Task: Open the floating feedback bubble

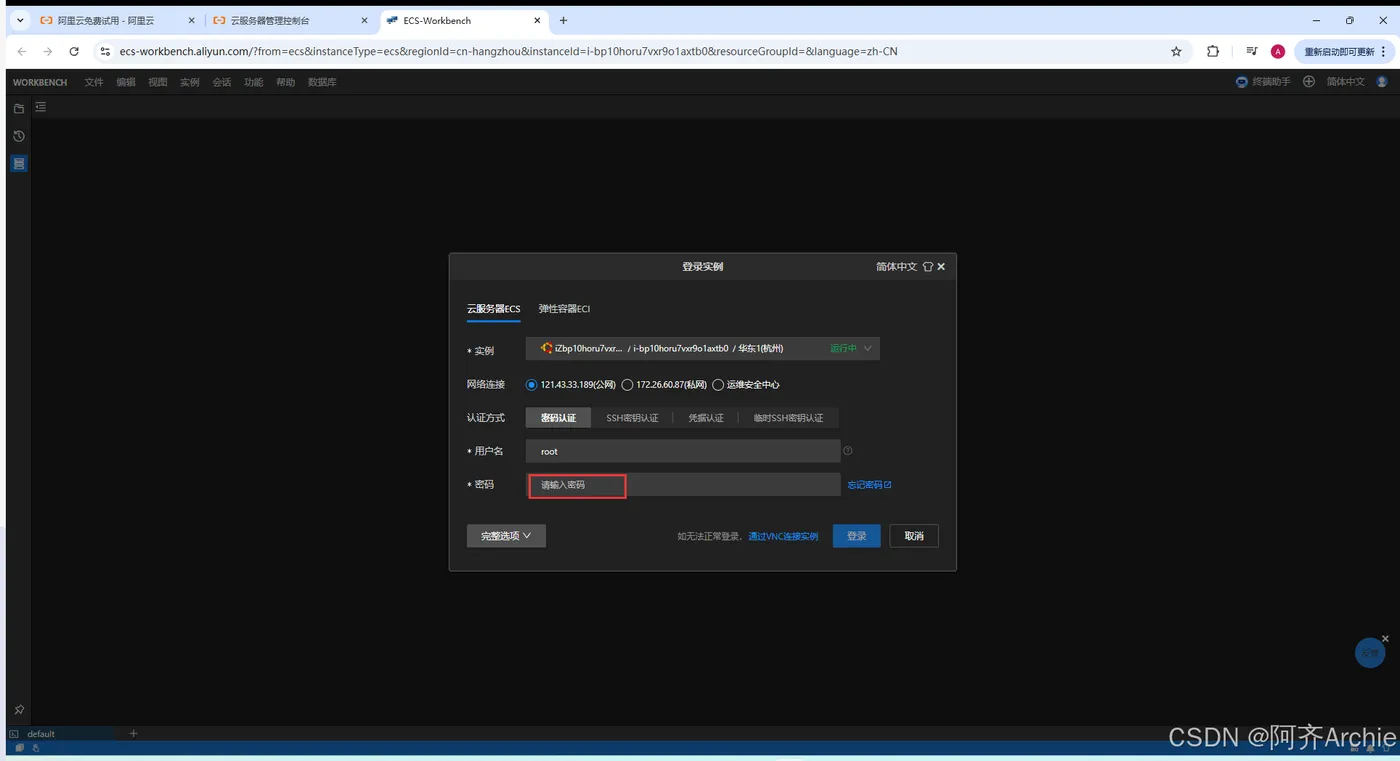Action: pos(1369,654)
